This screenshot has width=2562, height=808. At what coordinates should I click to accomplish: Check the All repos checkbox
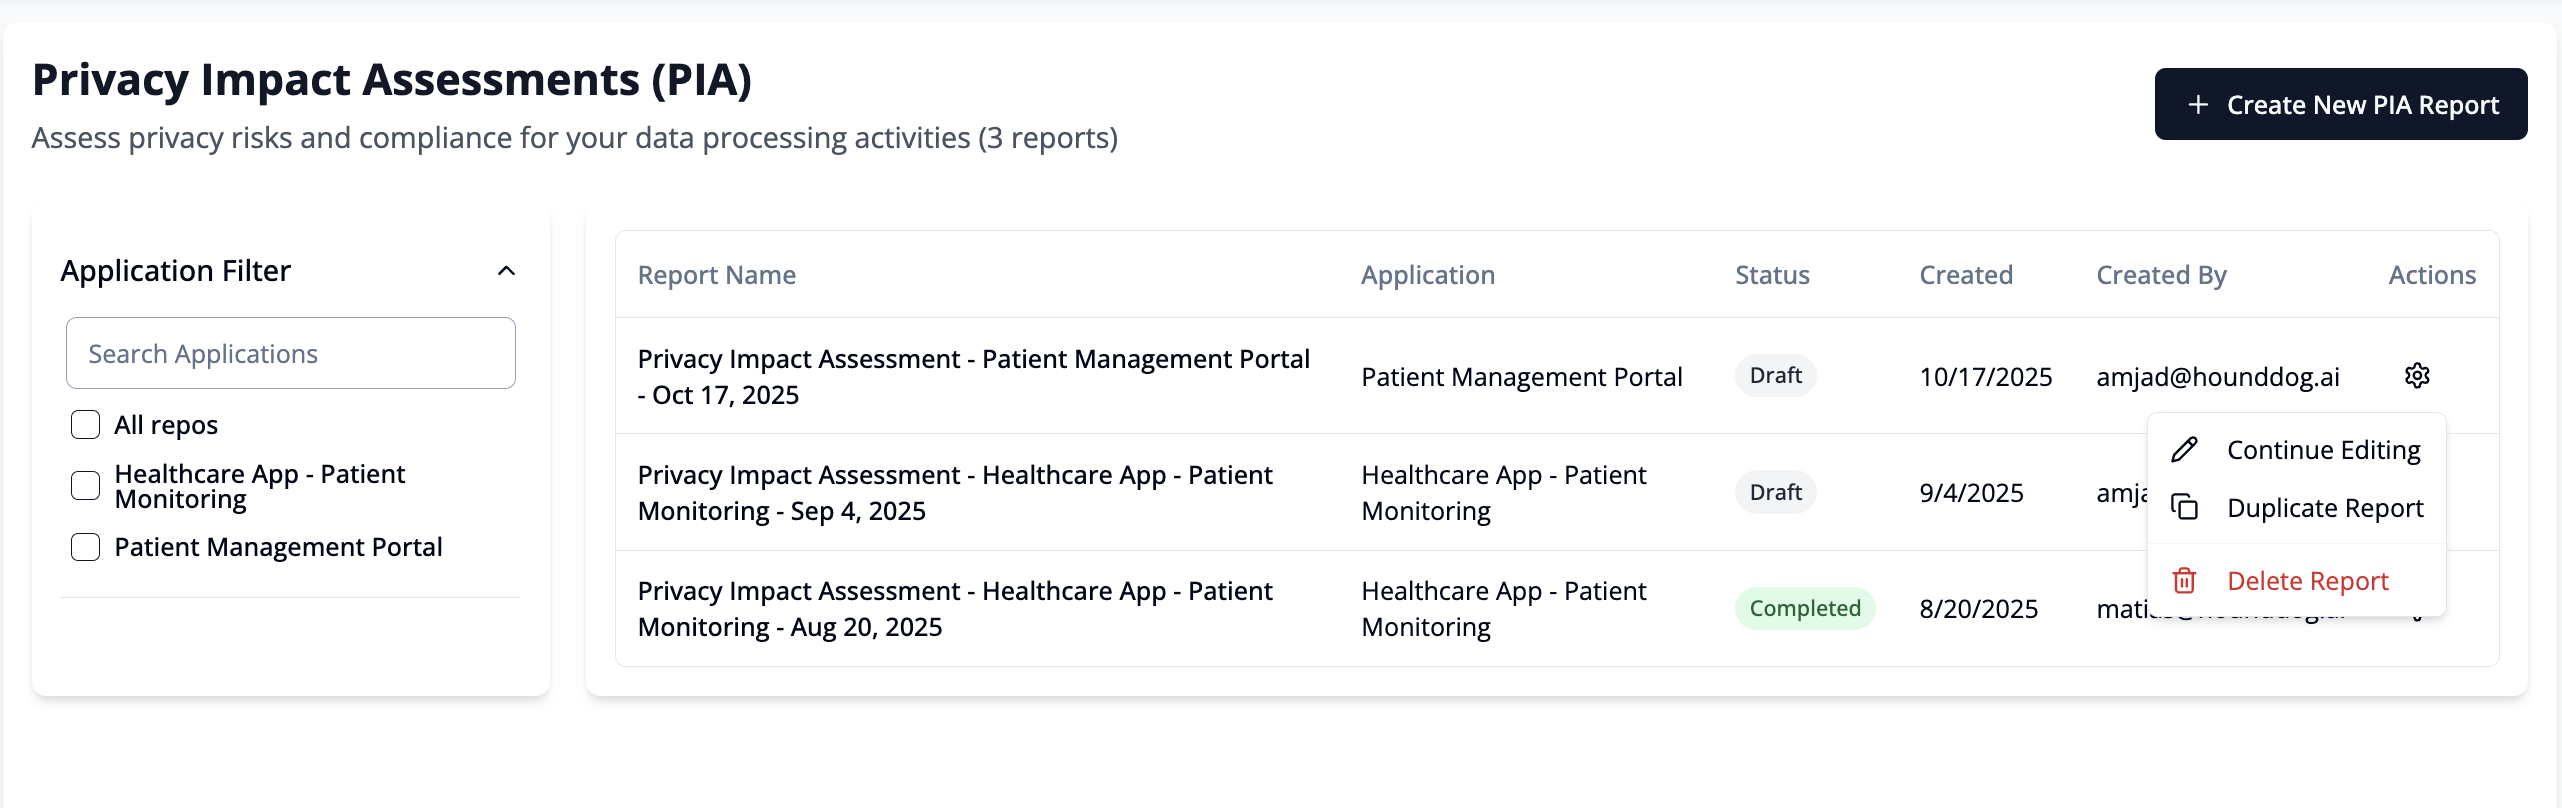click(x=86, y=425)
